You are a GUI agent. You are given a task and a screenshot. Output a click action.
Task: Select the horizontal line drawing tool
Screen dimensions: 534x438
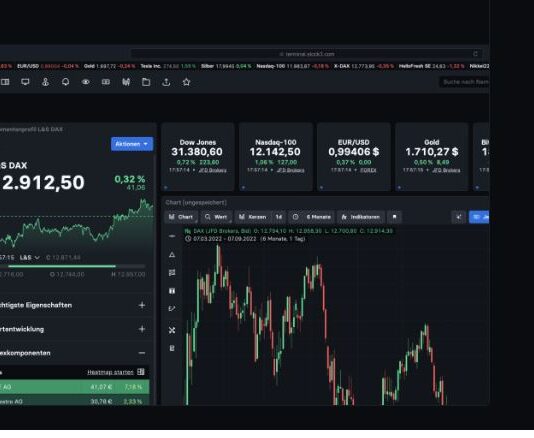[172, 236]
